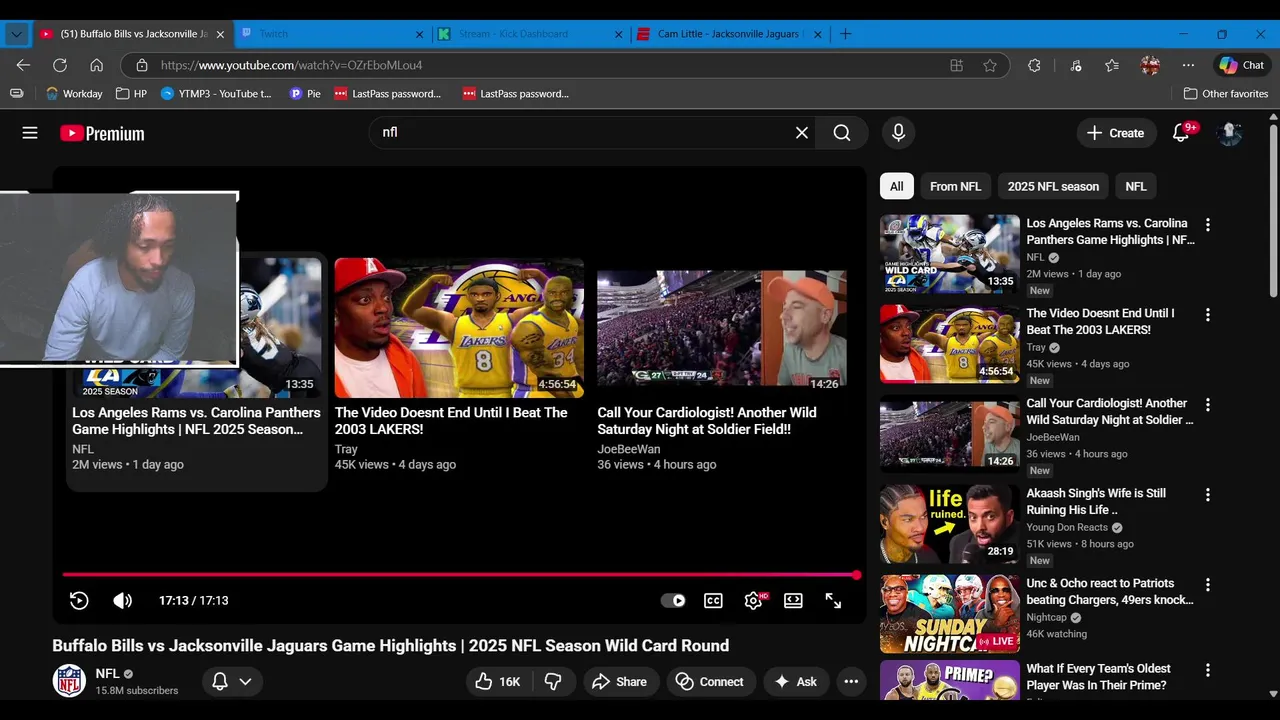Image resolution: width=1280 pixels, height=720 pixels.
Task: Open Akaash Singh's Wife sidebar thumbnail
Action: [950, 524]
